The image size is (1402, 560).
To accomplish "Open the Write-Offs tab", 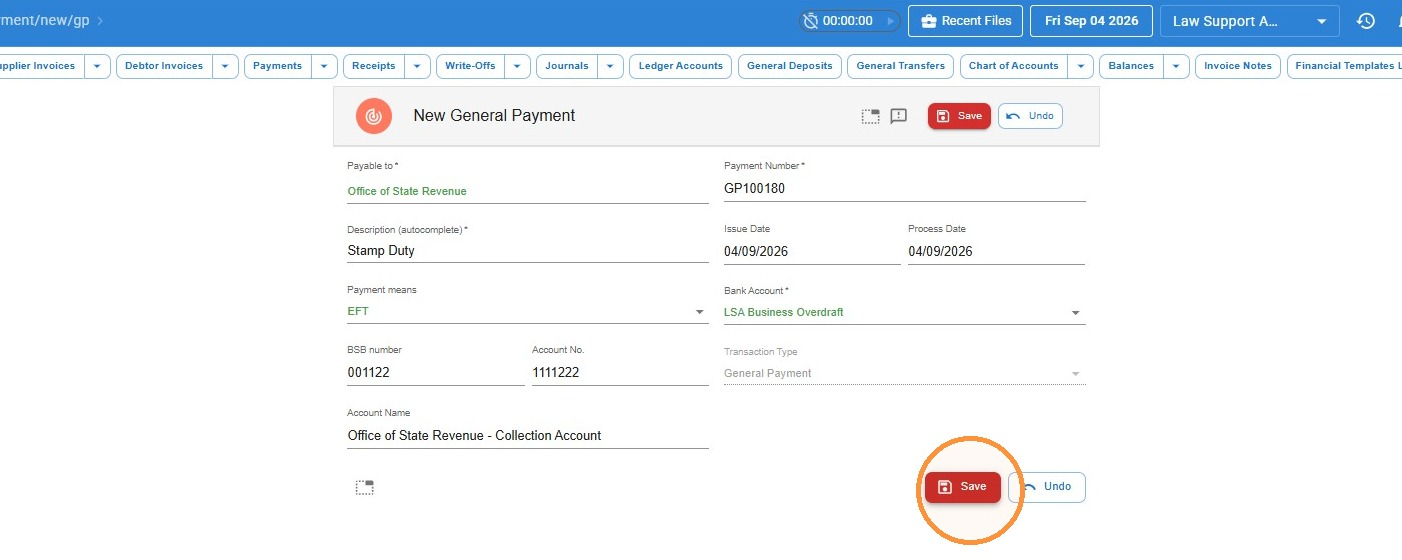I will pos(470,66).
